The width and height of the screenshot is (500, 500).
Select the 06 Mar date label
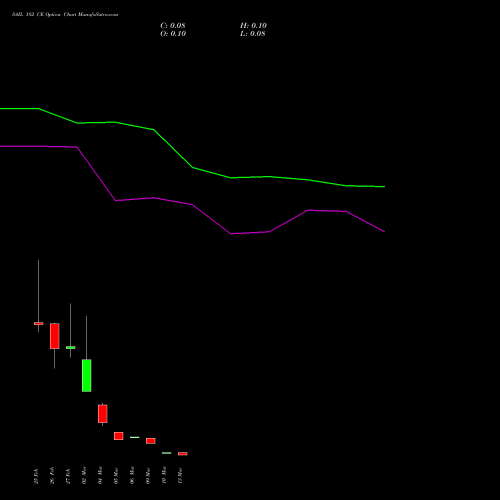pos(132,475)
